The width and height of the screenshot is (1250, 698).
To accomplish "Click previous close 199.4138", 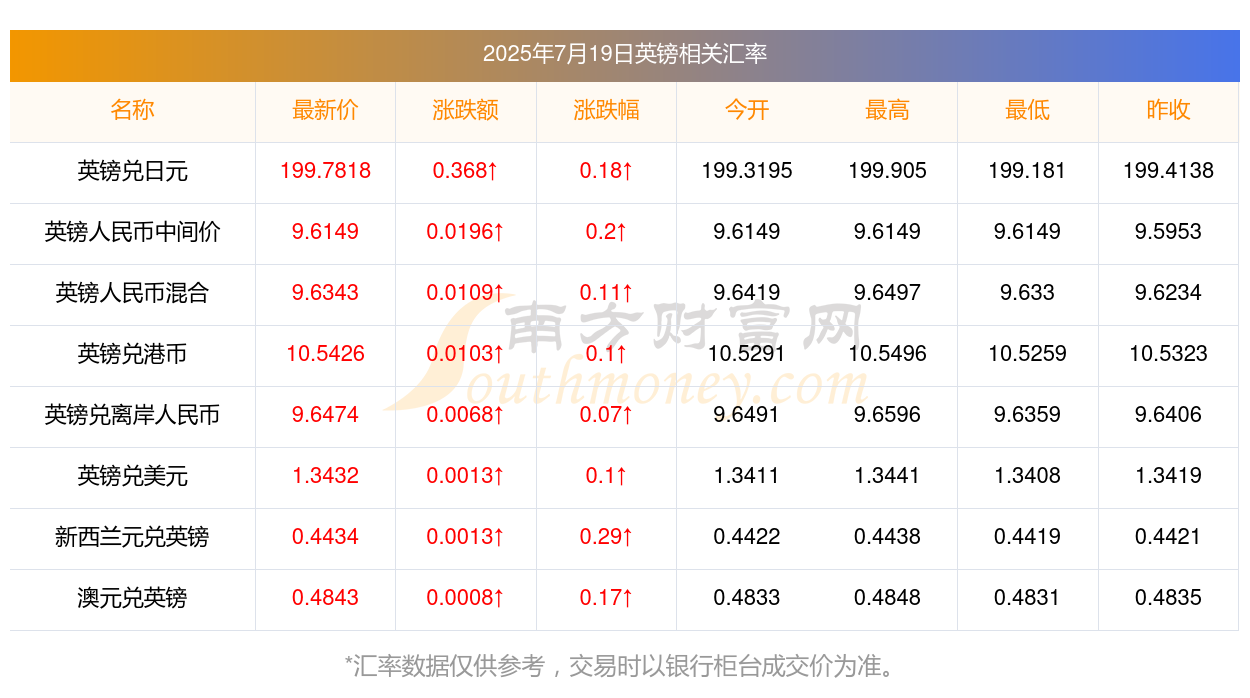I will point(1168,171).
